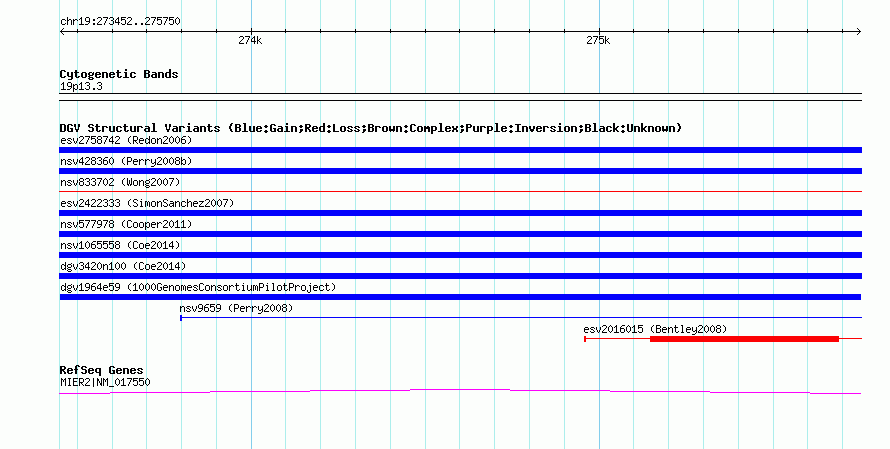Select esv2016015 (Bentley2008) variant label
This screenshot has height=449, width=890.
655,329
